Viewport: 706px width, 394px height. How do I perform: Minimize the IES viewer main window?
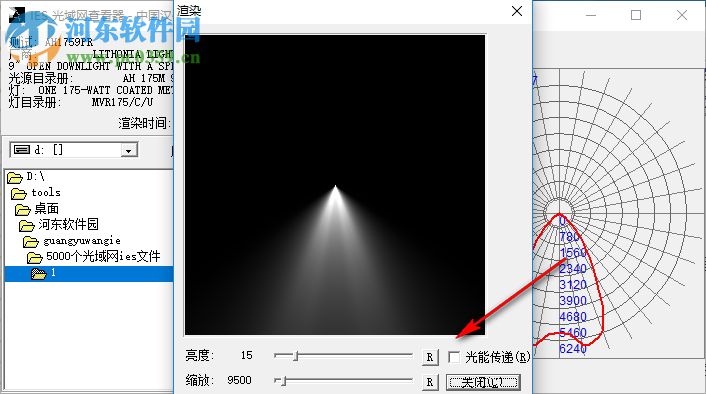coord(591,15)
